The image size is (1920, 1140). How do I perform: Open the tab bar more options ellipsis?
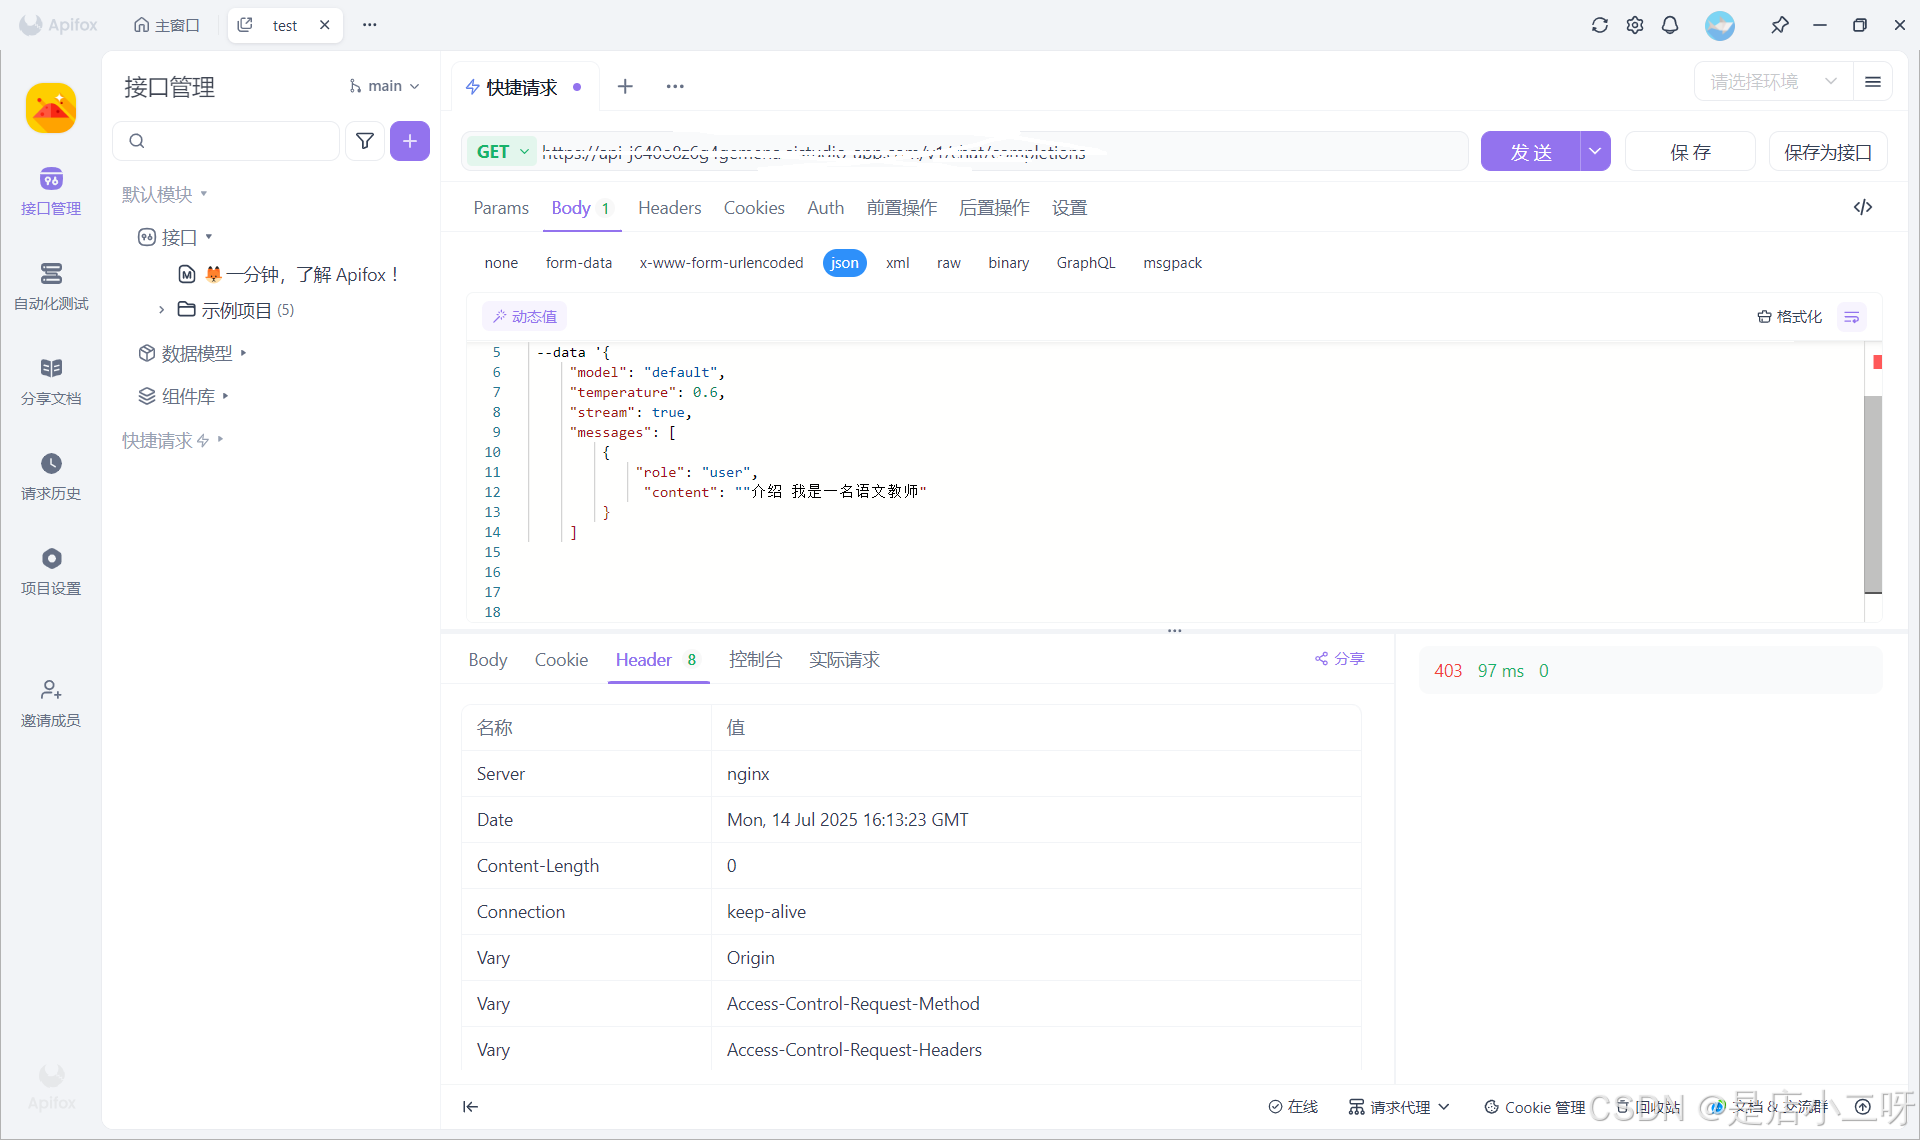point(675,86)
